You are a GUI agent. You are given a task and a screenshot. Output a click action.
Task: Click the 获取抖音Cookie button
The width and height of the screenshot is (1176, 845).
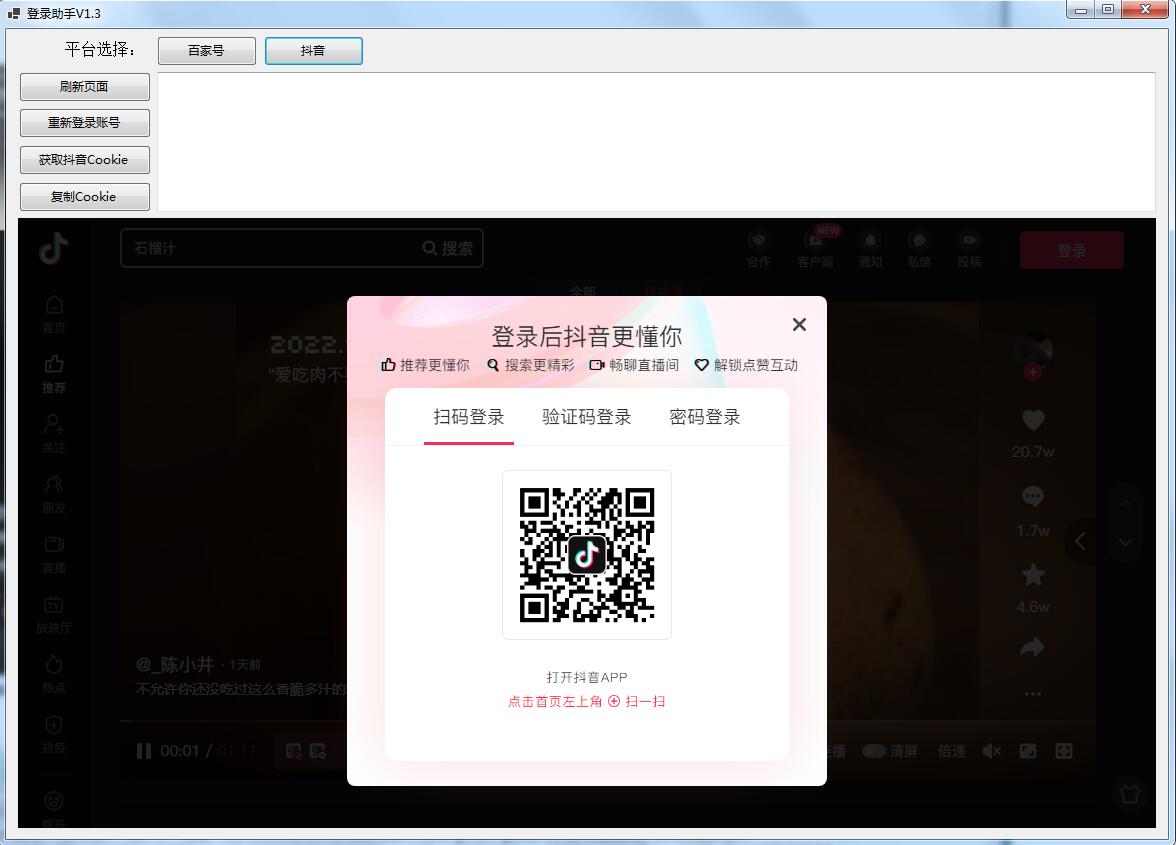coord(85,160)
